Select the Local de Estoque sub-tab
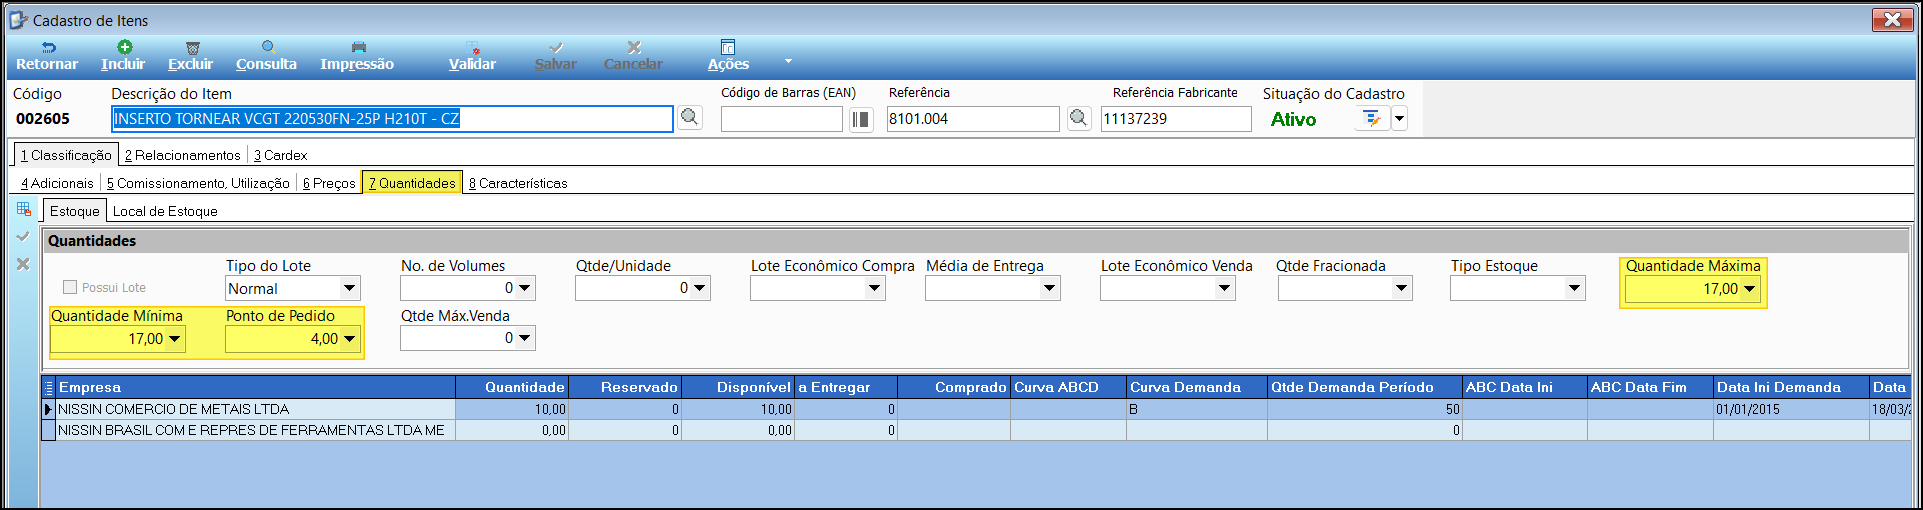The height and width of the screenshot is (510, 1923). [x=165, y=211]
